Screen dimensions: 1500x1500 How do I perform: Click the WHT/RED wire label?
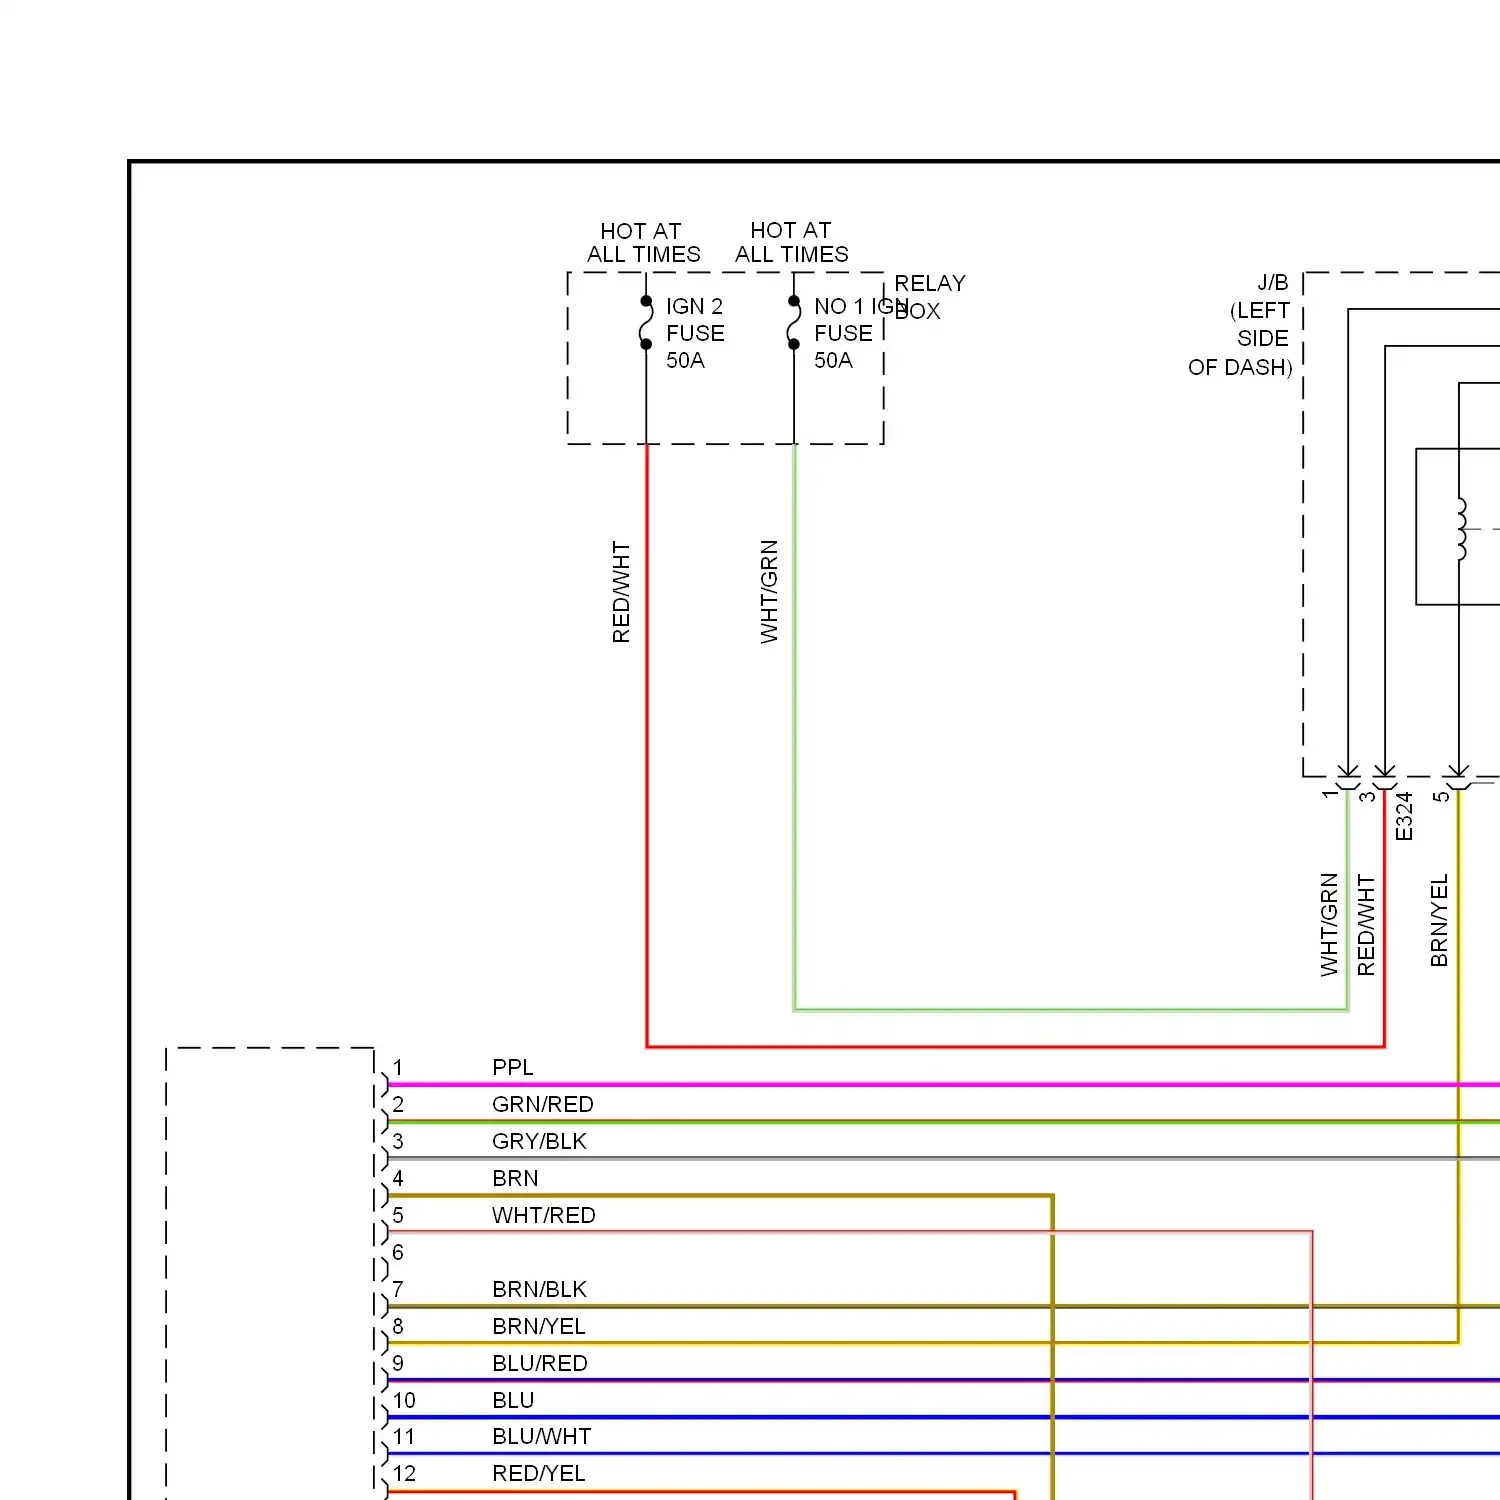coord(544,1215)
